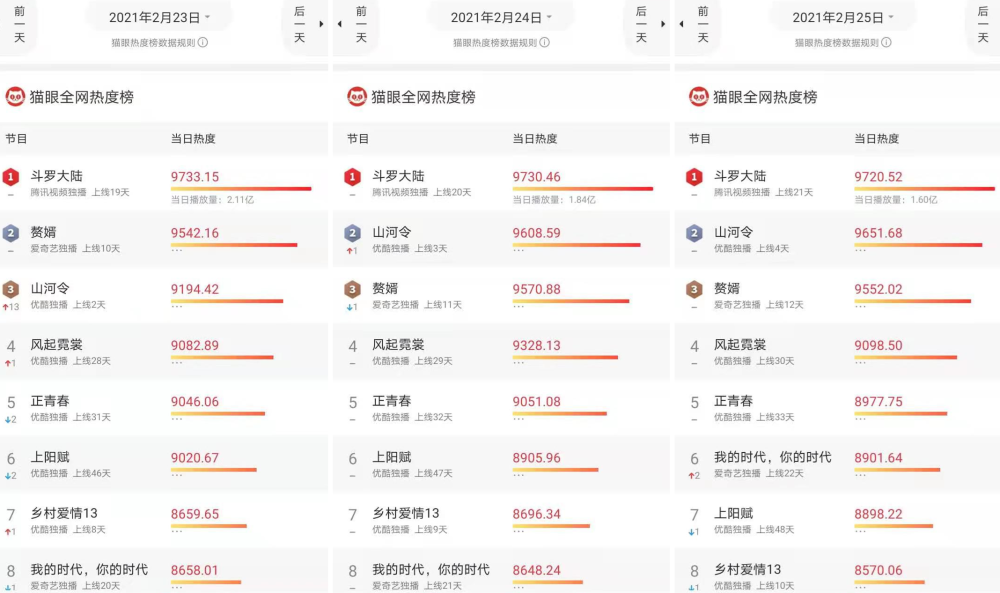Open 我的时代，你的时代 entry in 2月25日 list
The image size is (1000, 593).
coord(772,457)
